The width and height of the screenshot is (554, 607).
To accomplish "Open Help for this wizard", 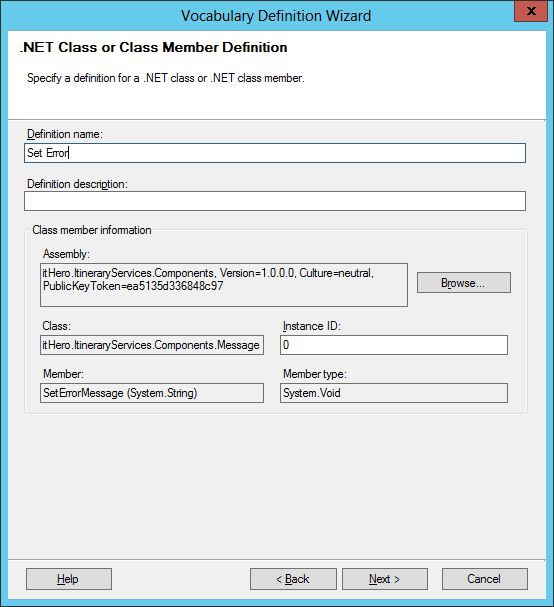I will (69, 579).
